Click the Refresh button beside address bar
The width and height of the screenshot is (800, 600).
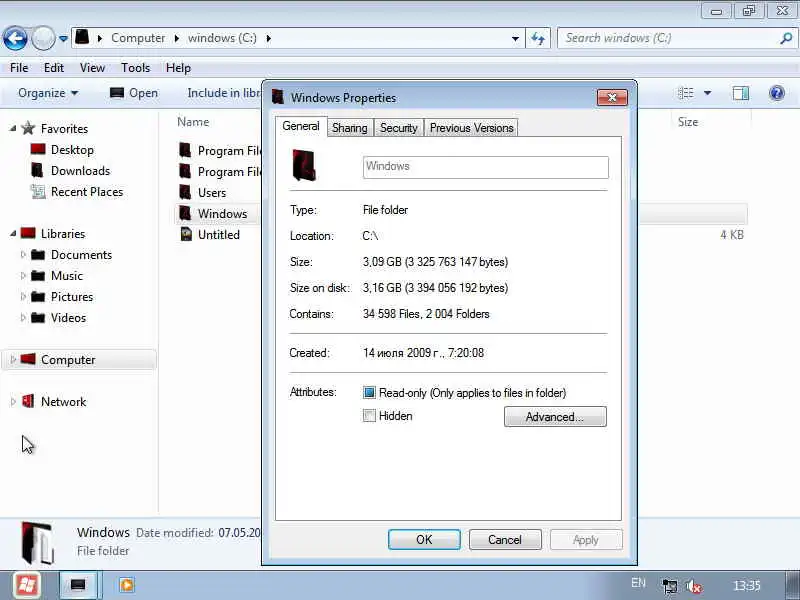(538, 38)
